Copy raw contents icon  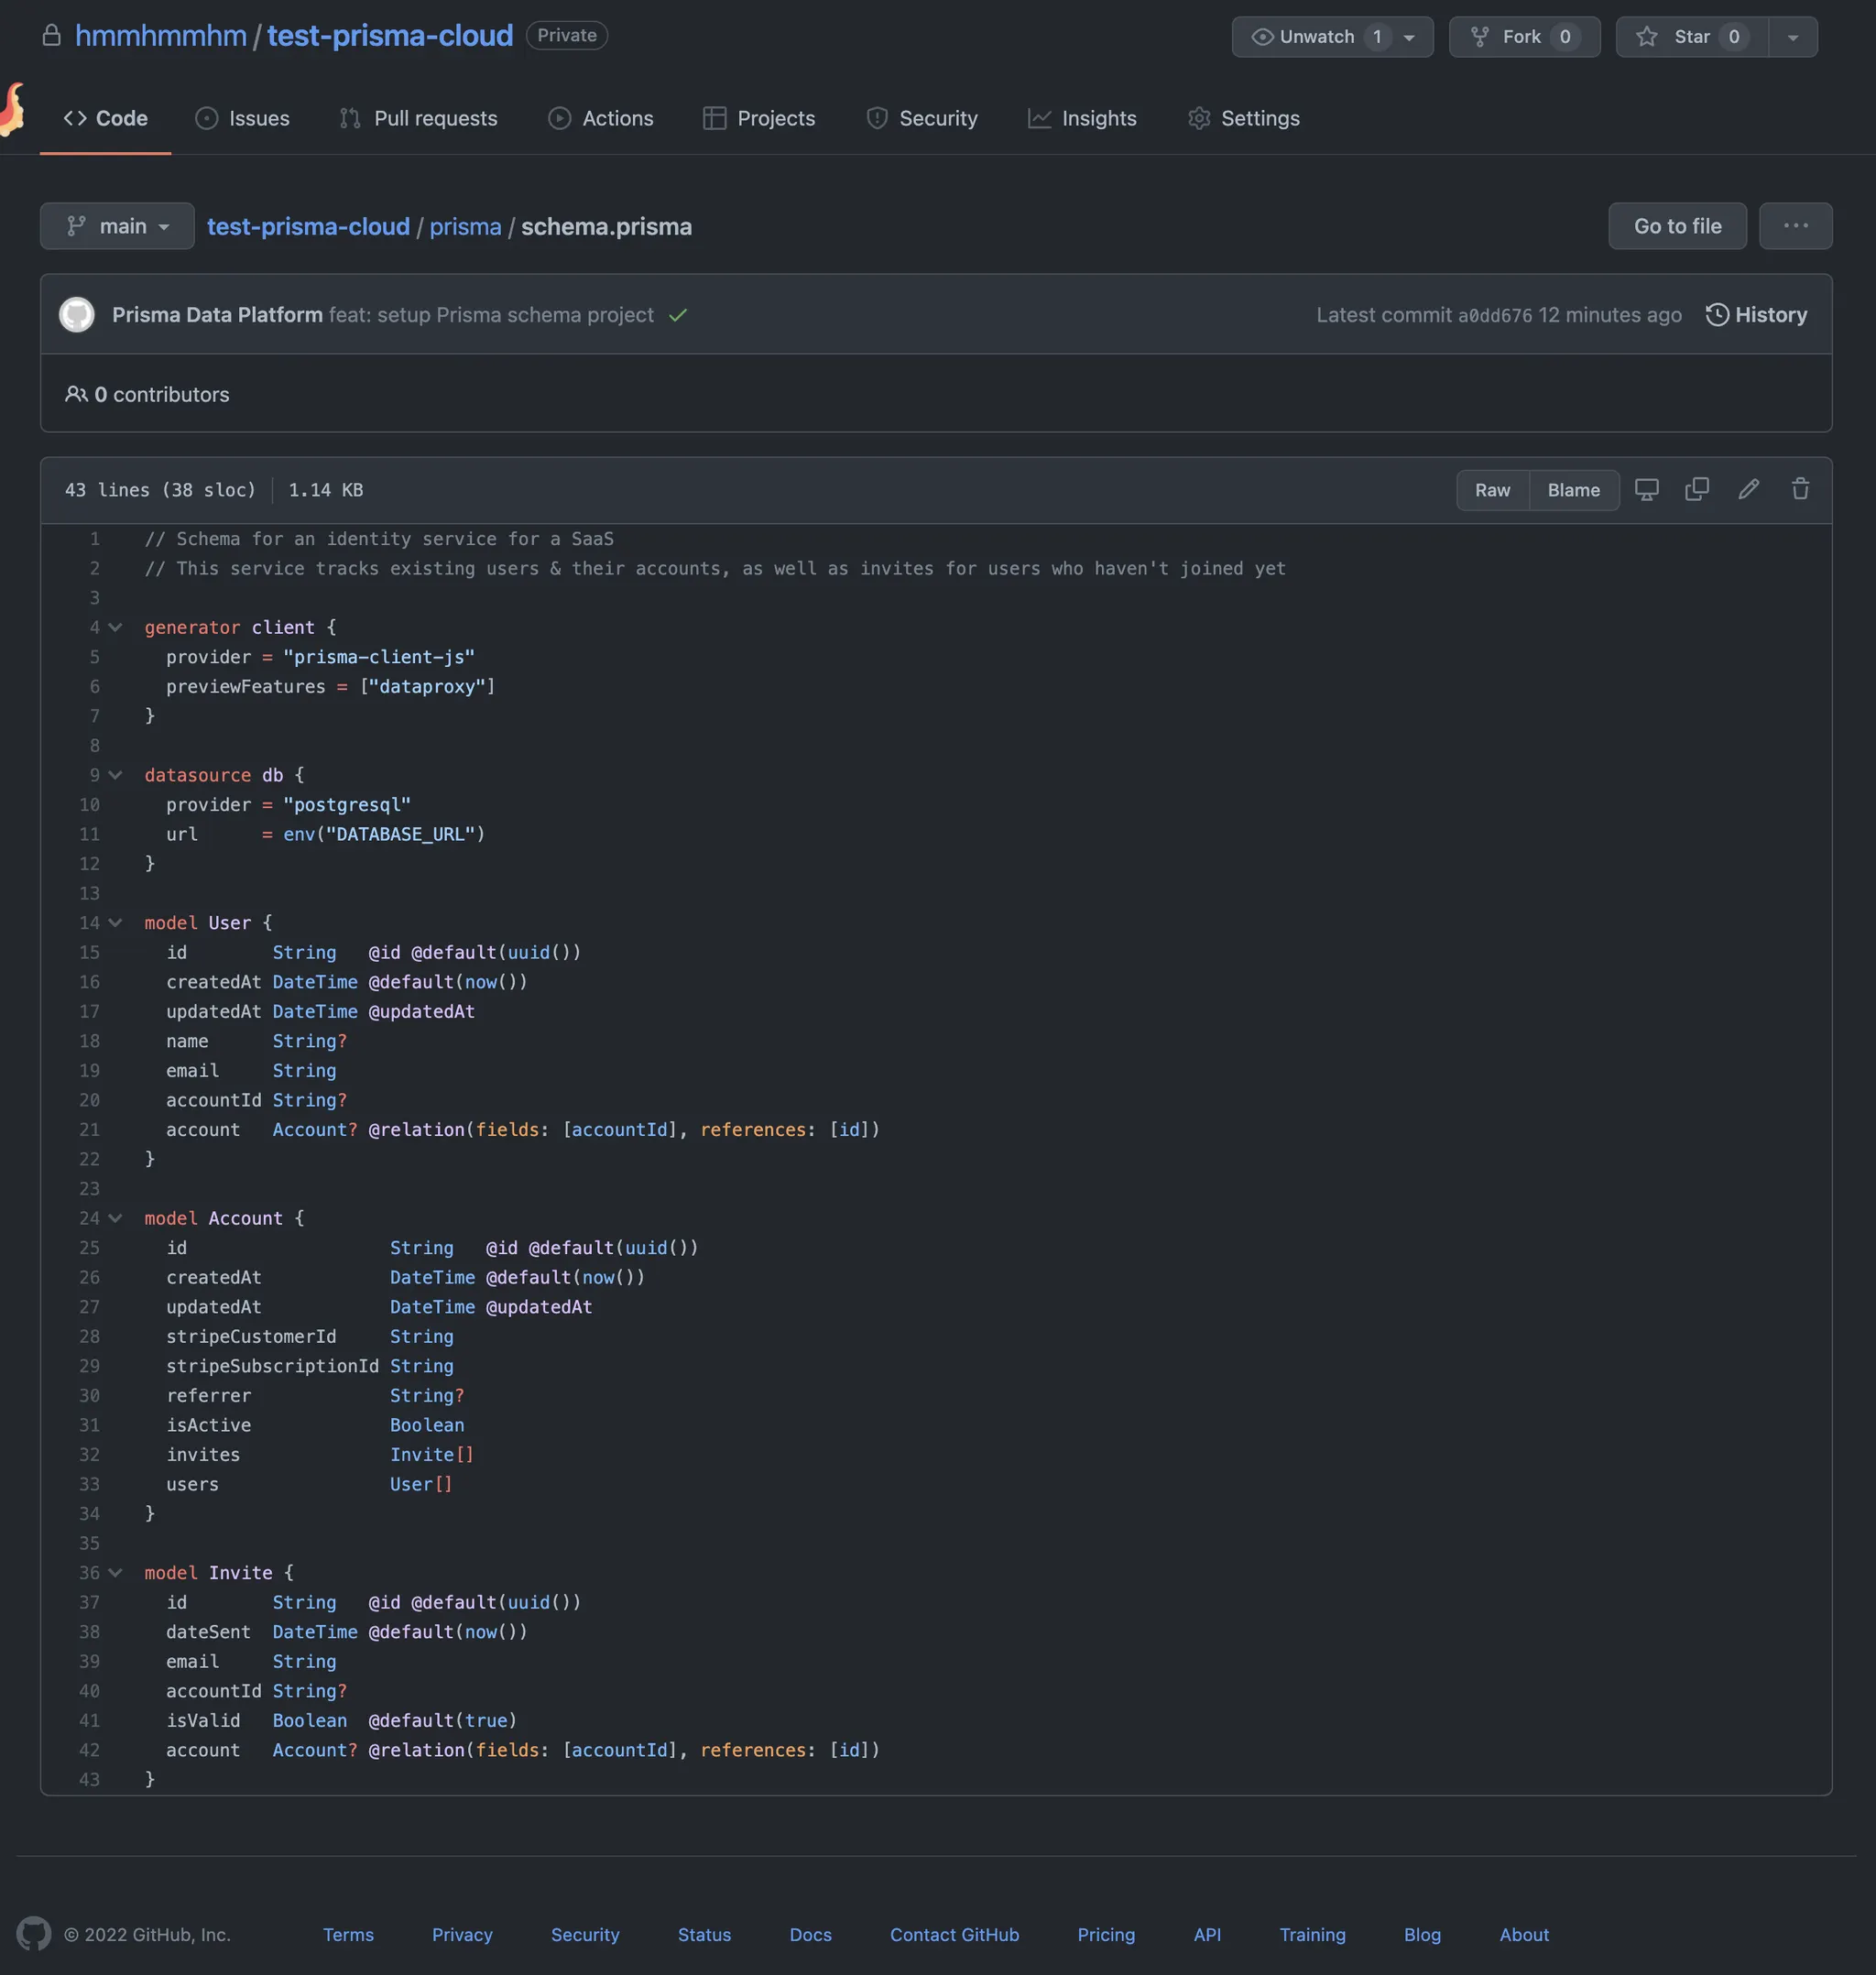[x=1697, y=490]
